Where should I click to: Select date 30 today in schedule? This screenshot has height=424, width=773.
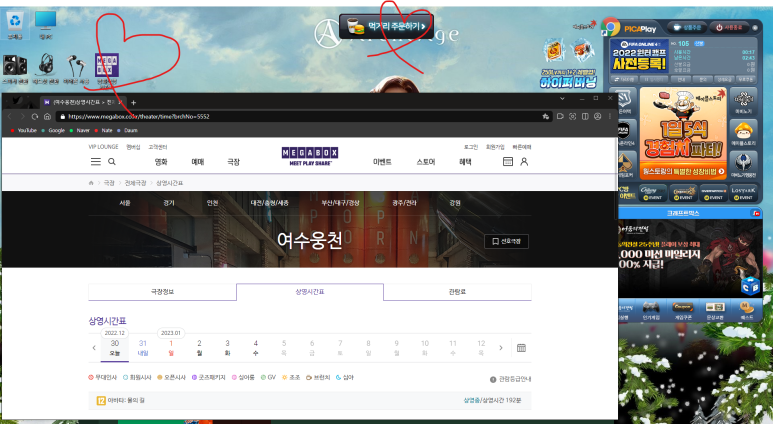pyautogui.click(x=114, y=348)
